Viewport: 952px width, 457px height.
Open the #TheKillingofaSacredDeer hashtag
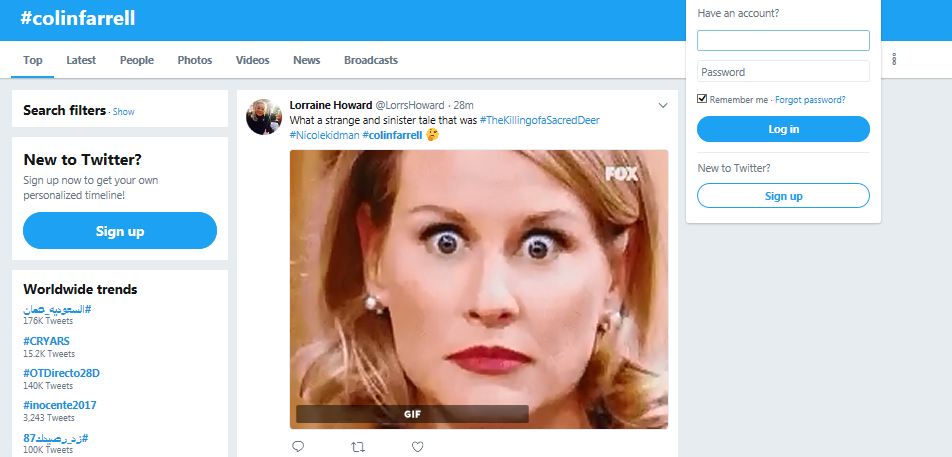coord(540,120)
